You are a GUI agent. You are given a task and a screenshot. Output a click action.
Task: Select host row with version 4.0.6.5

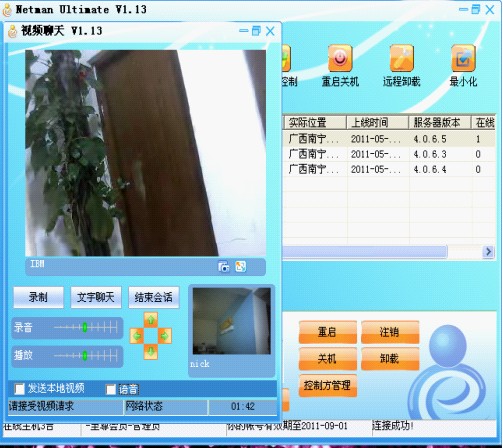pos(389,139)
